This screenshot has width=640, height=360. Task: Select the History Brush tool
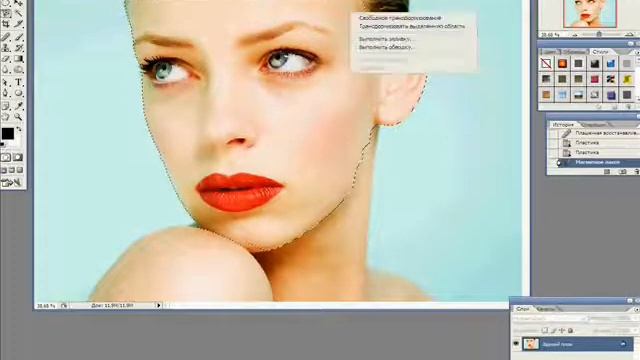(x=18, y=48)
